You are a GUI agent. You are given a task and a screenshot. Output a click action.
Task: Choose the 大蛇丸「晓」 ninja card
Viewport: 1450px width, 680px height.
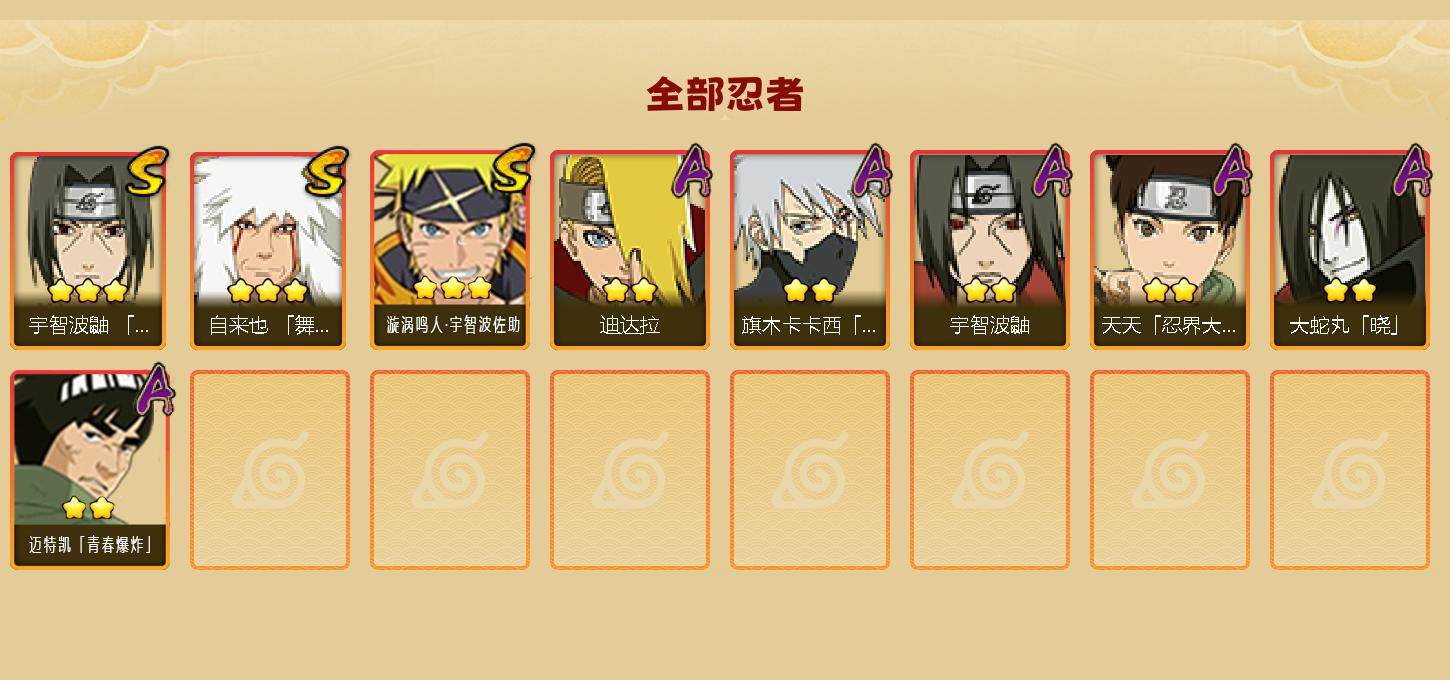[1350, 250]
